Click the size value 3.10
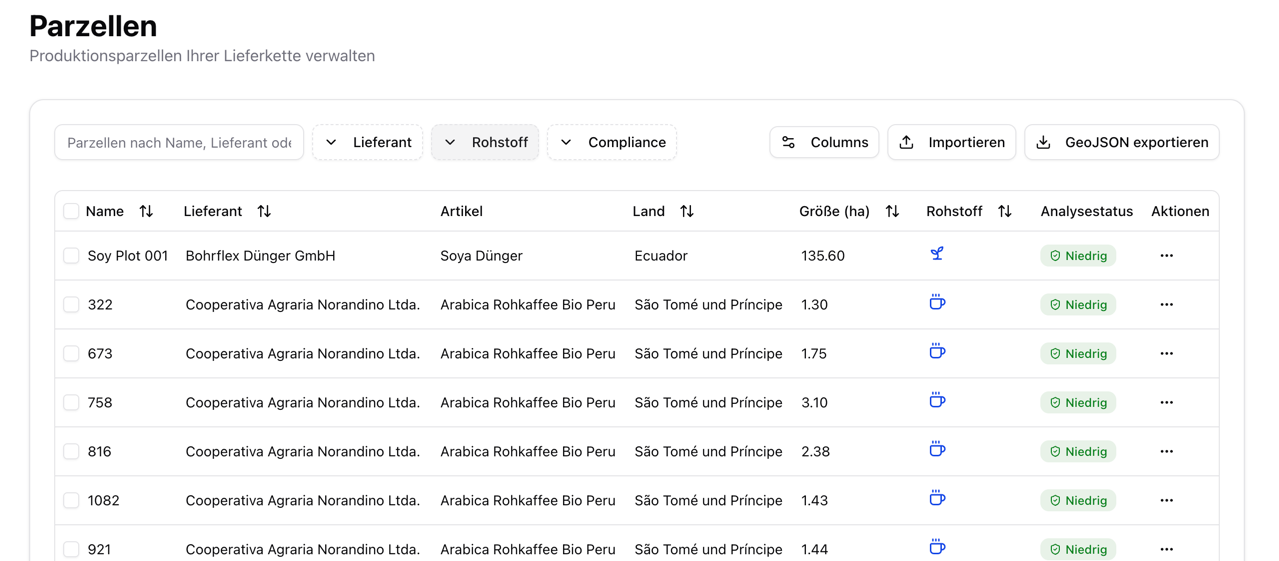The width and height of the screenshot is (1279, 561). pos(814,403)
